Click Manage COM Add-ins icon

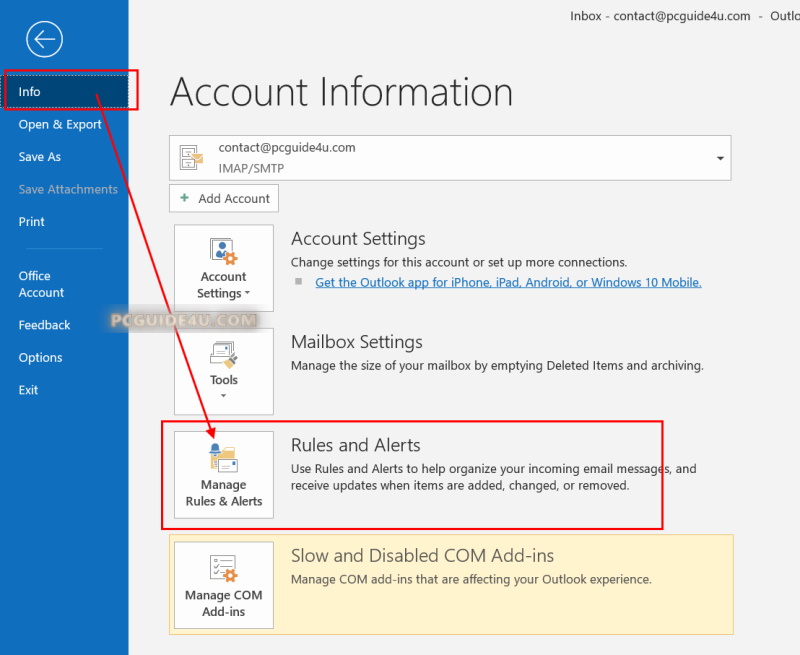[x=223, y=569]
